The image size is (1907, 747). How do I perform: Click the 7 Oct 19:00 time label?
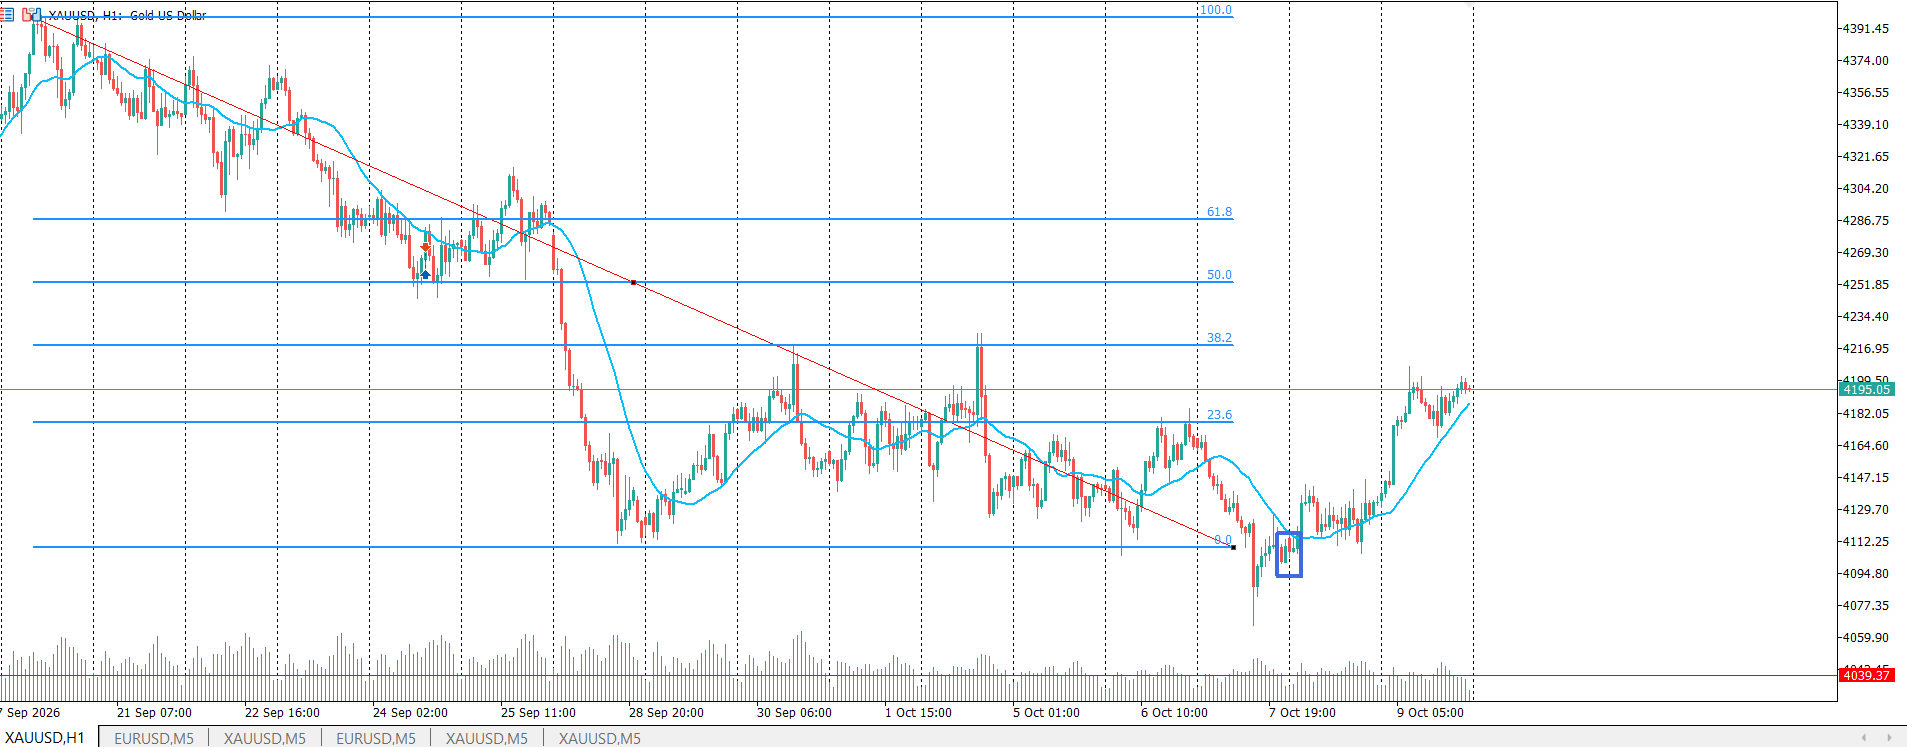[1302, 713]
